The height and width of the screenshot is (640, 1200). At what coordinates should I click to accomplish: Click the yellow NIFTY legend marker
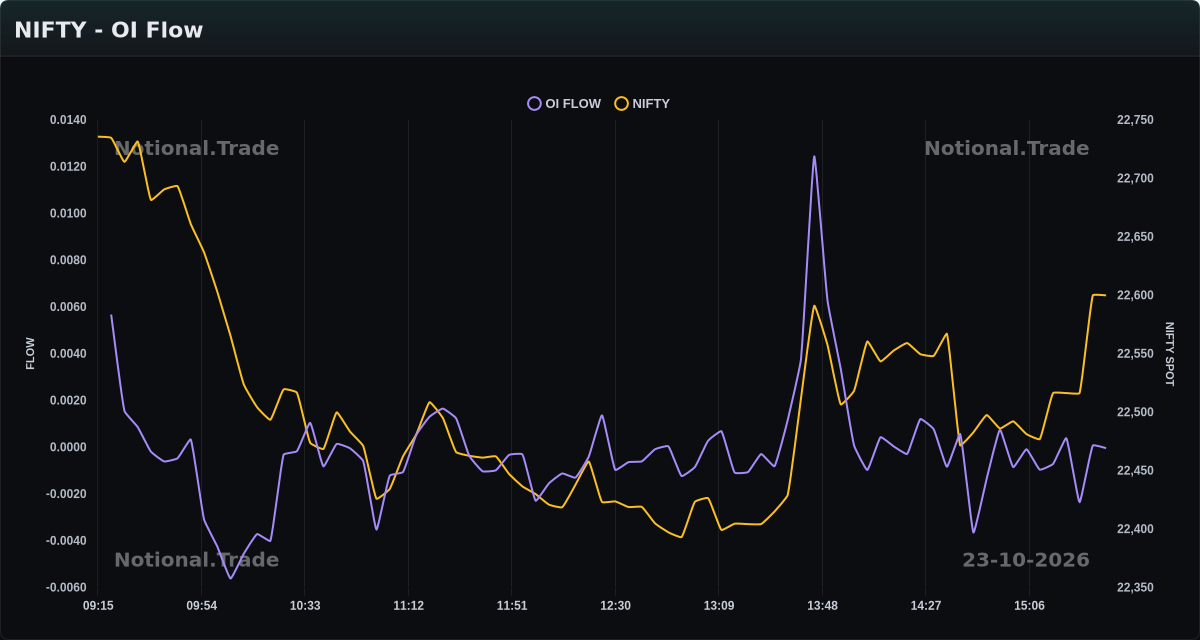(x=621, y=103)
